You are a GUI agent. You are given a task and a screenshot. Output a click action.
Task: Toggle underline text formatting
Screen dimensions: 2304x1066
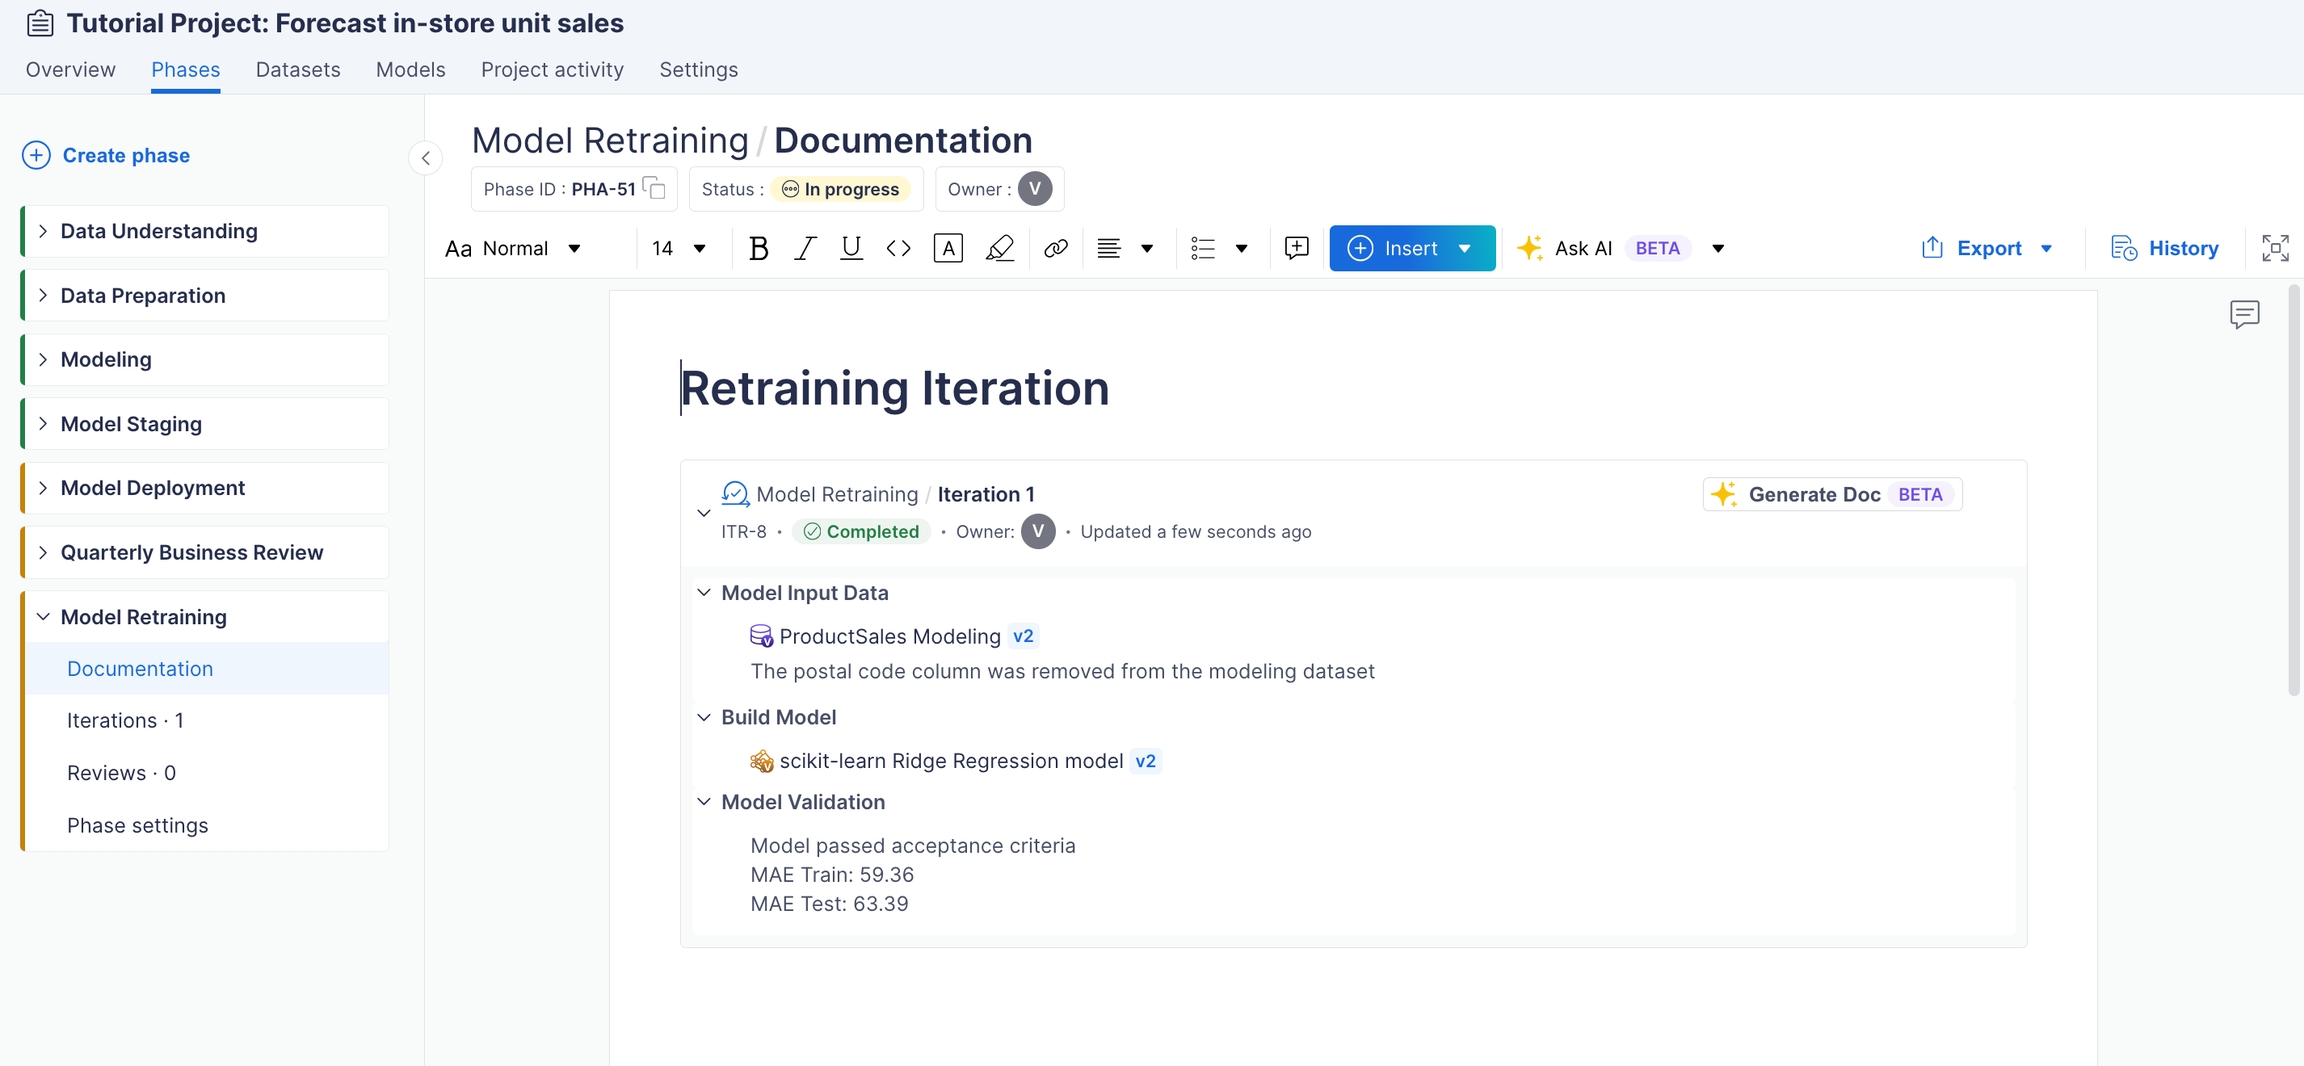coord(851,248)
